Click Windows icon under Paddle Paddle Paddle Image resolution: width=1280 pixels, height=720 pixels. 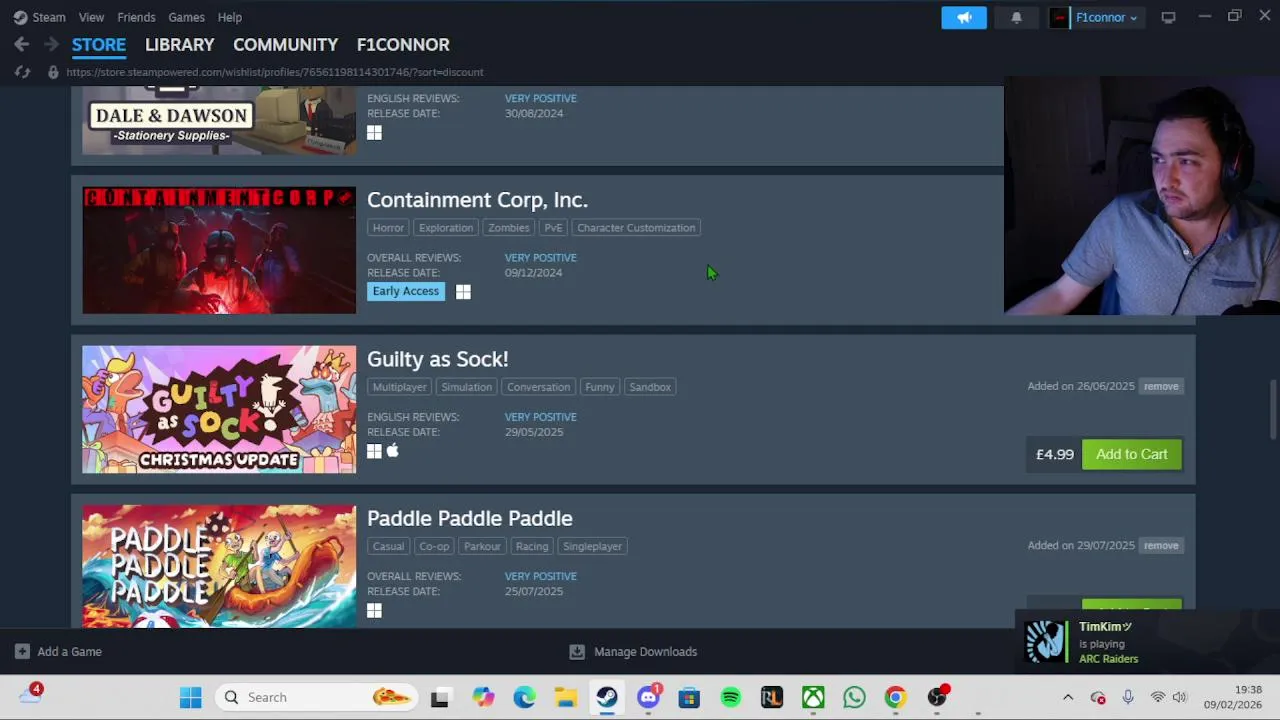click(x=374, y=610)
